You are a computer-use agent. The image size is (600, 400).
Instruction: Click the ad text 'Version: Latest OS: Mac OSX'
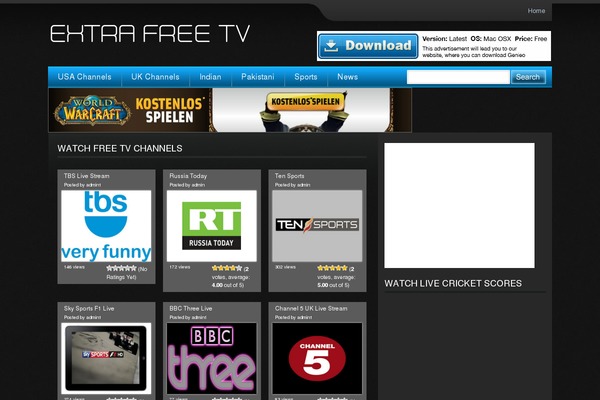tap(467, 39)
